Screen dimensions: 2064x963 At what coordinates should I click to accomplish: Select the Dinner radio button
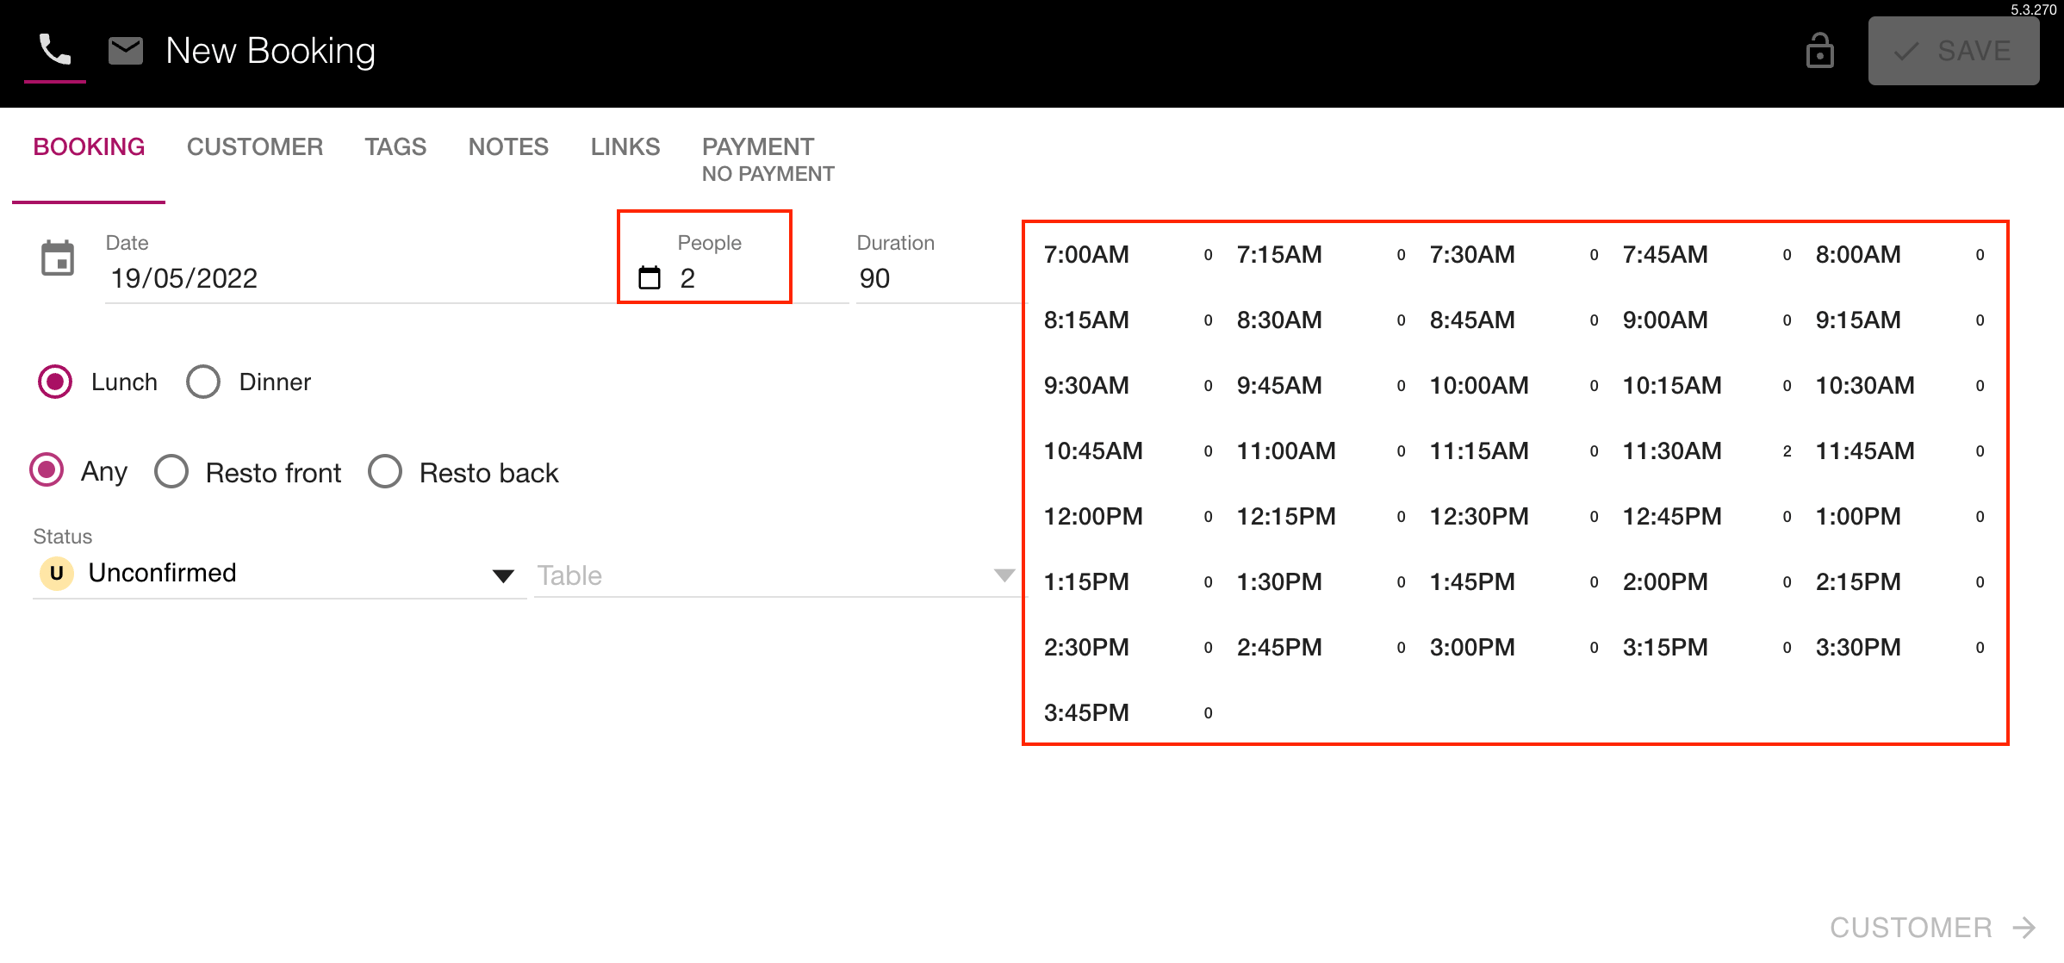[x=203, y=382]
